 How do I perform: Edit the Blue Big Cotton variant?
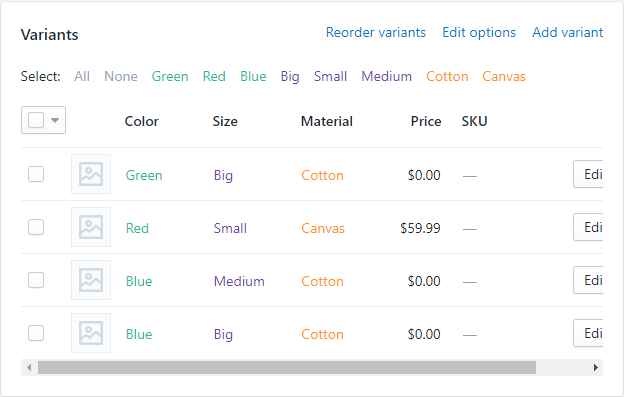coord(588,333)
